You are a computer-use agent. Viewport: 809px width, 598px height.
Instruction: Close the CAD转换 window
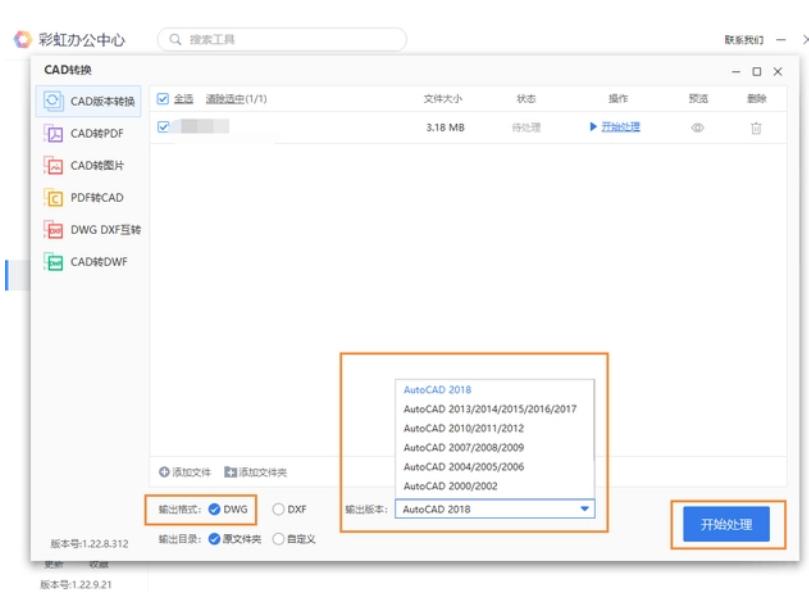point(778,72)
